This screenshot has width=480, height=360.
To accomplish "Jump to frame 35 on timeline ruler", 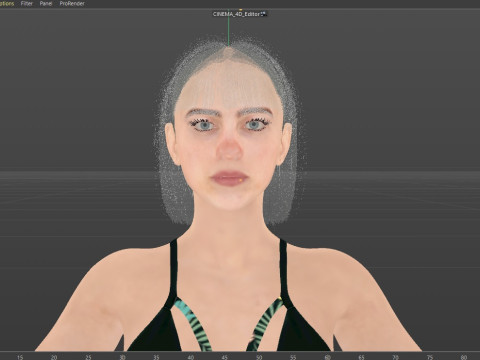I will [x=157, y=357].
